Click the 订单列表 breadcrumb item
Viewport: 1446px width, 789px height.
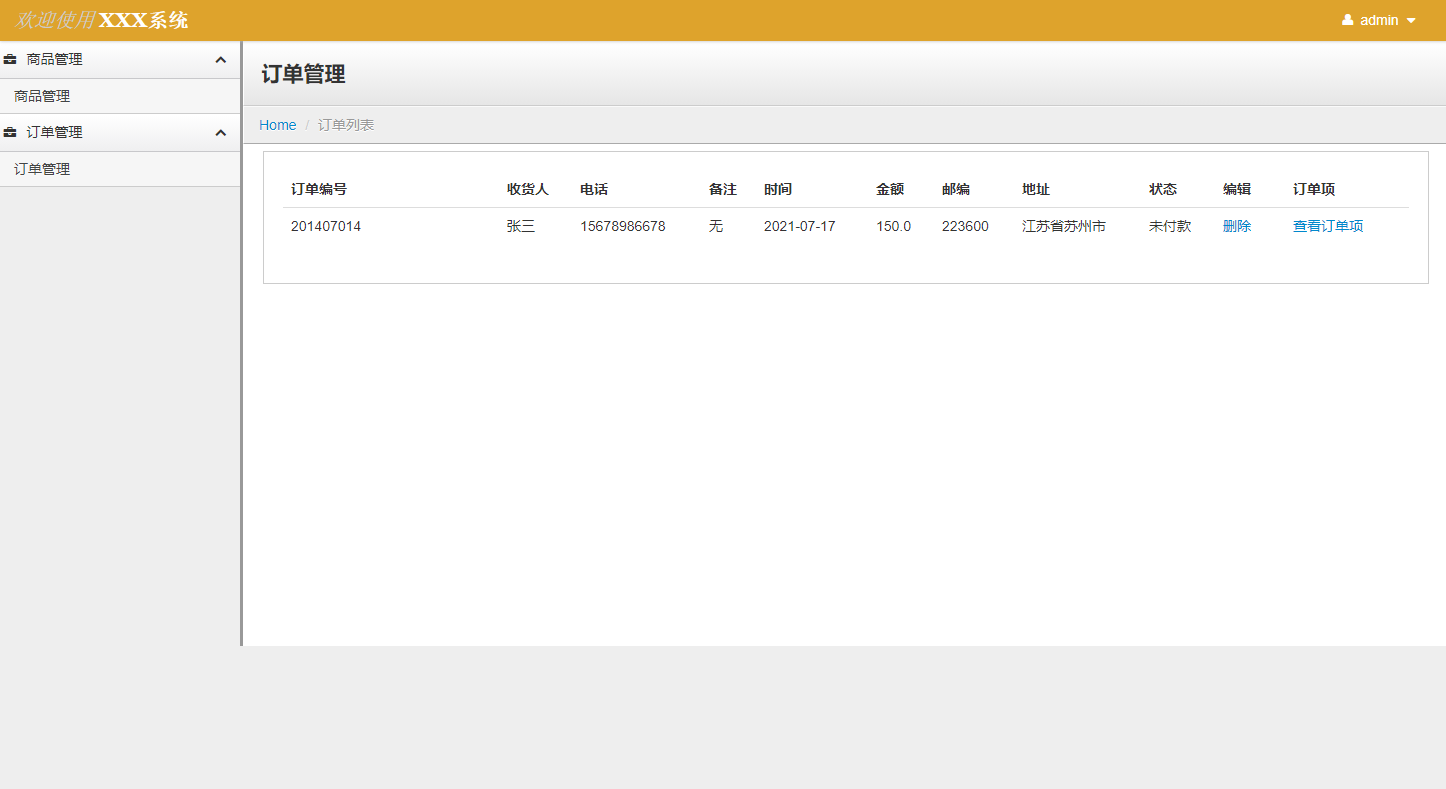[x=346, y=125]
